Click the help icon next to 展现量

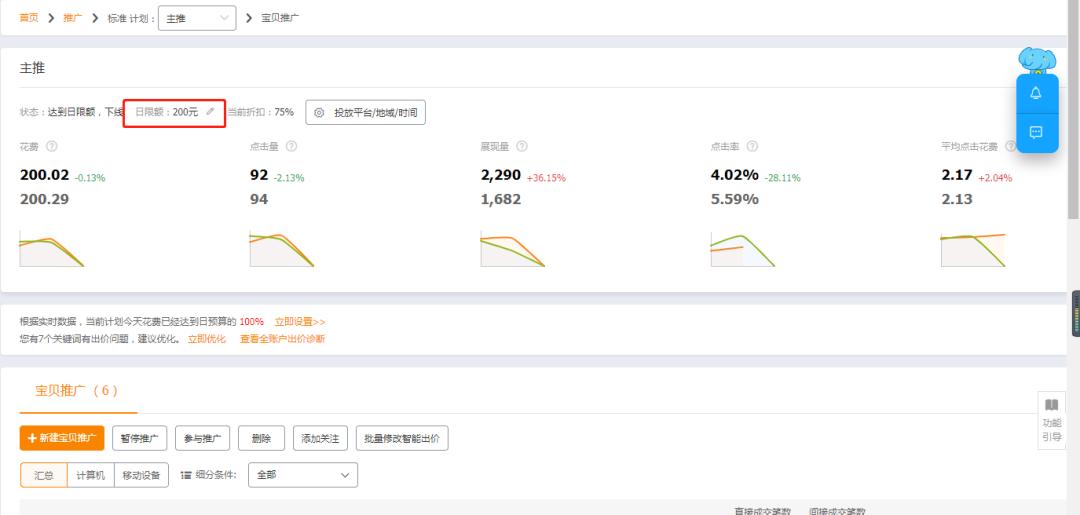point(522,146)
